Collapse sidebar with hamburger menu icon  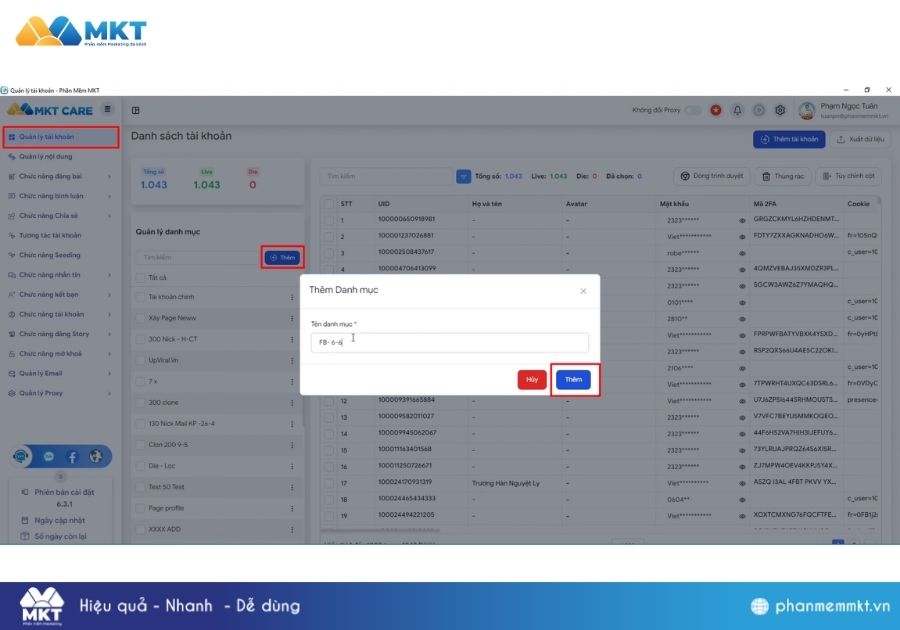click(x=108, y=109)
